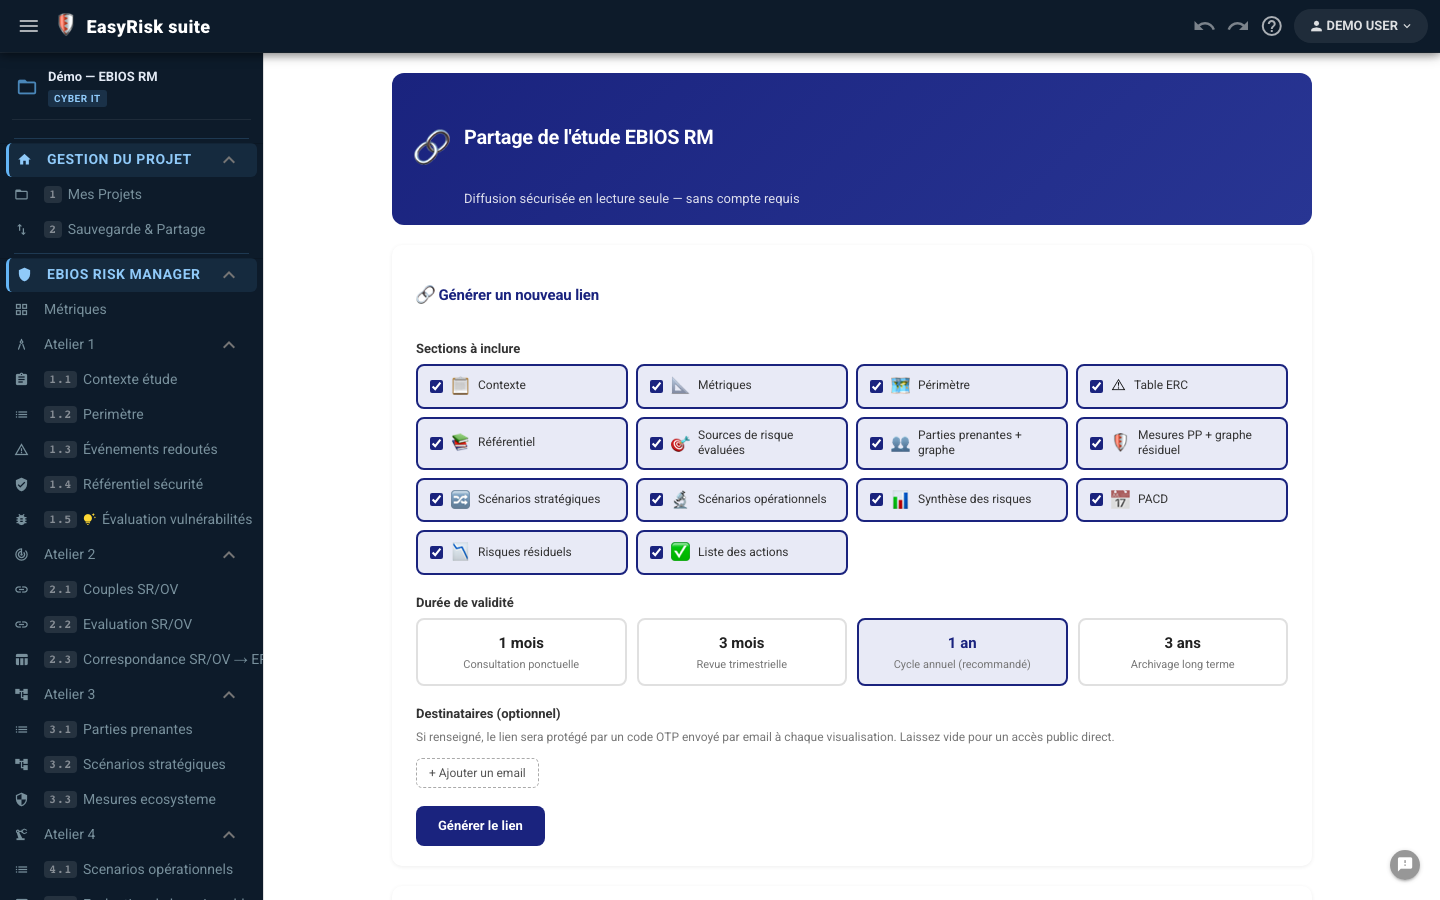Open Mes Projets in the sidebar

(131, 195)
